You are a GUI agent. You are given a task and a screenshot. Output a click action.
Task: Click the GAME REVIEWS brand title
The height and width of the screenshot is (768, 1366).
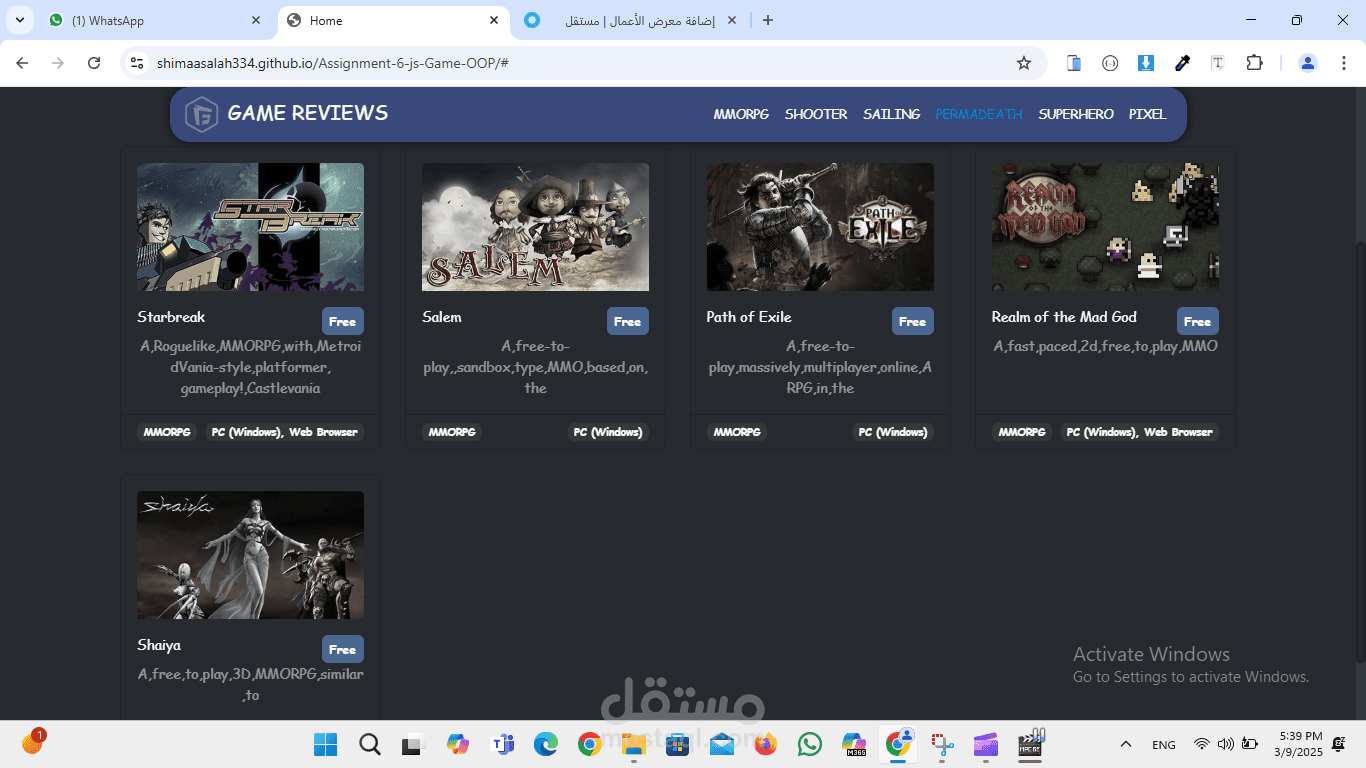click(308, 113)
